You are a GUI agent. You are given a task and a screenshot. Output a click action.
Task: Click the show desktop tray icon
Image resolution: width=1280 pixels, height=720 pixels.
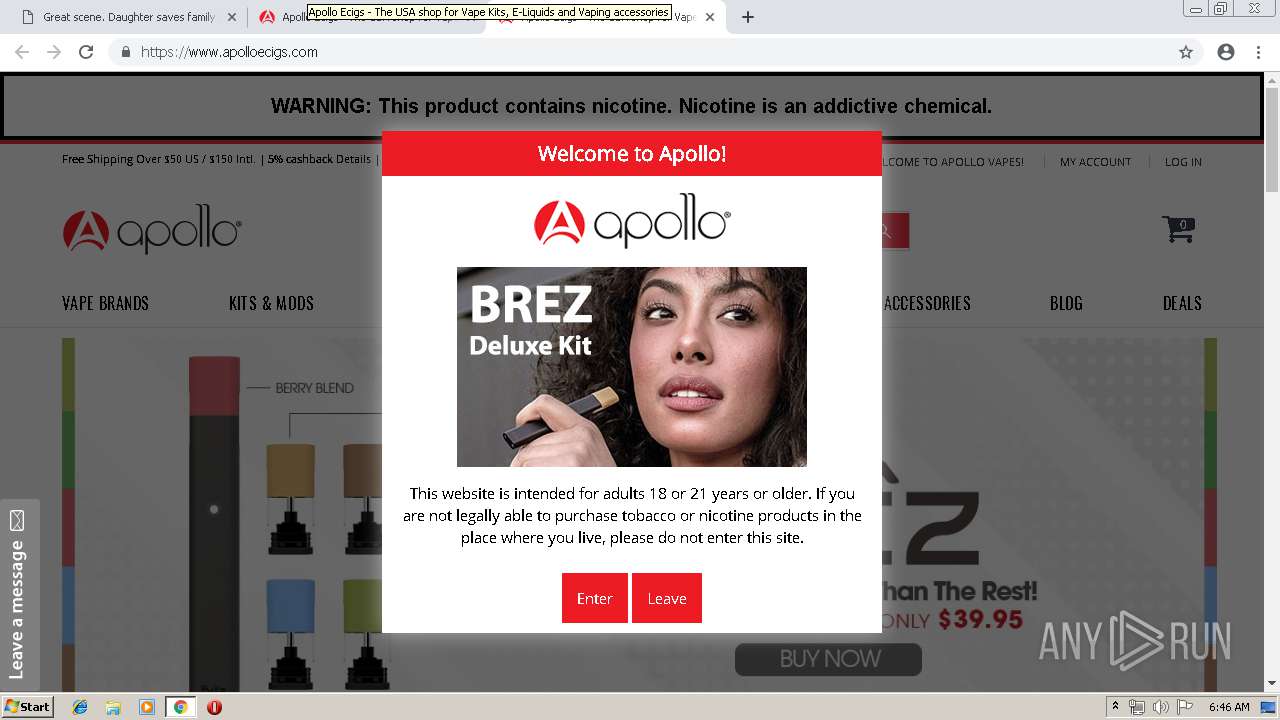coord(1269,707)
